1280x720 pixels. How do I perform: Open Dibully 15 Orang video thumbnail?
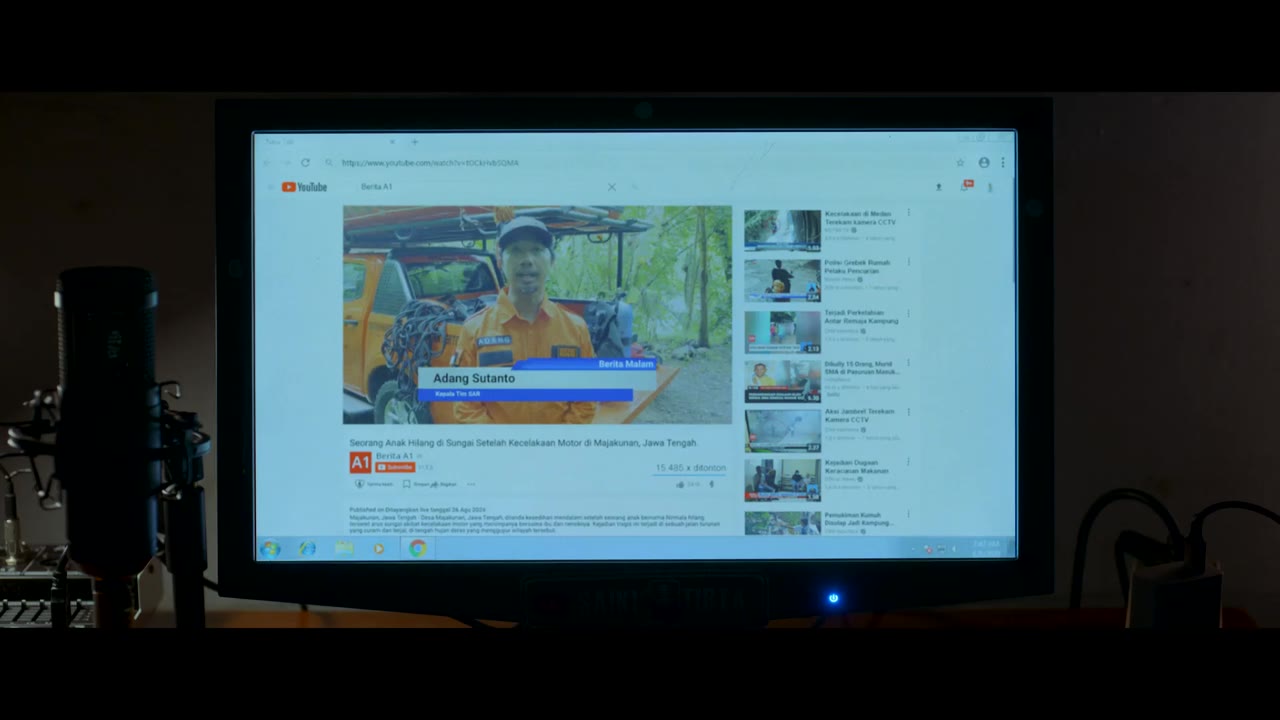[782, 381]
